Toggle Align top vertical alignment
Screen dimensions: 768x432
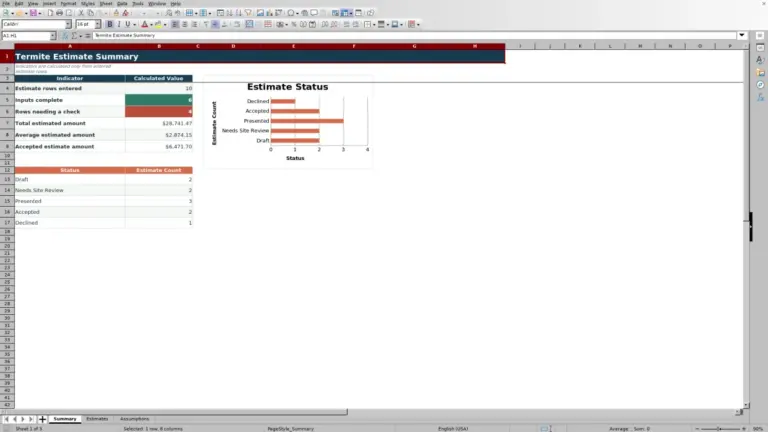click(206, 24)
